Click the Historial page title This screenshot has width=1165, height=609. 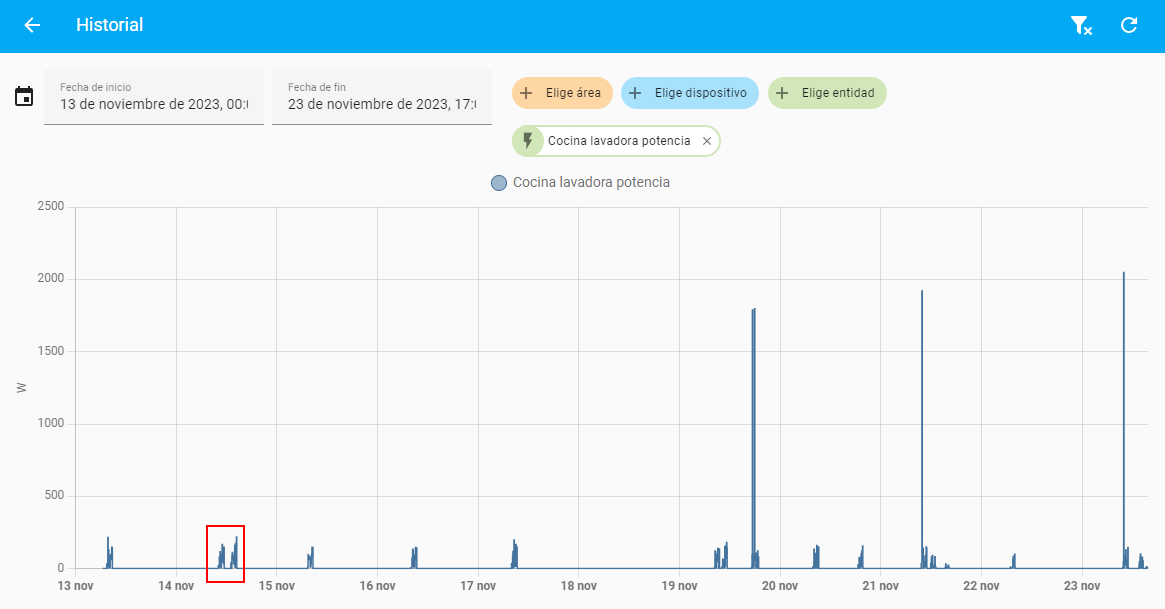[109, 25]
